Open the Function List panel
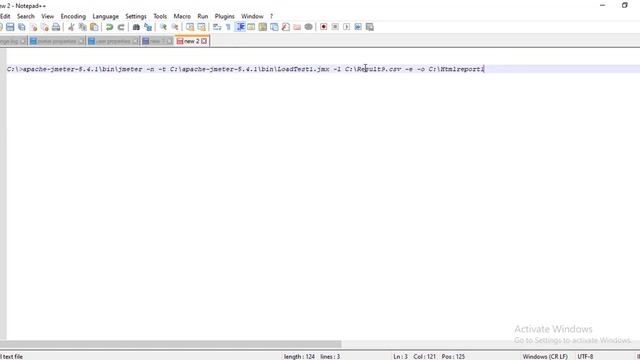 [x=286, y=27]
